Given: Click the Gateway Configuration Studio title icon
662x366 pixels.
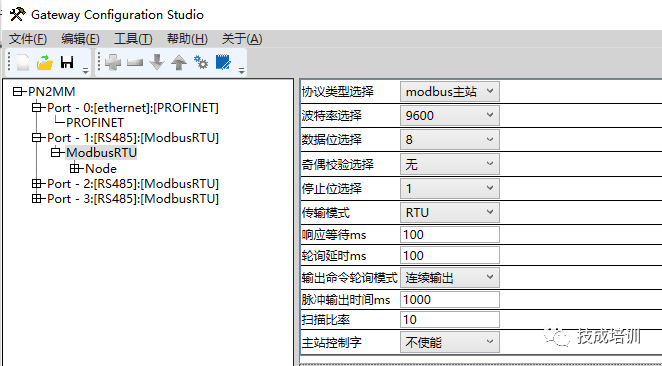Looking at the screenshot, I should pyautogui.click(x=18, y=14).
